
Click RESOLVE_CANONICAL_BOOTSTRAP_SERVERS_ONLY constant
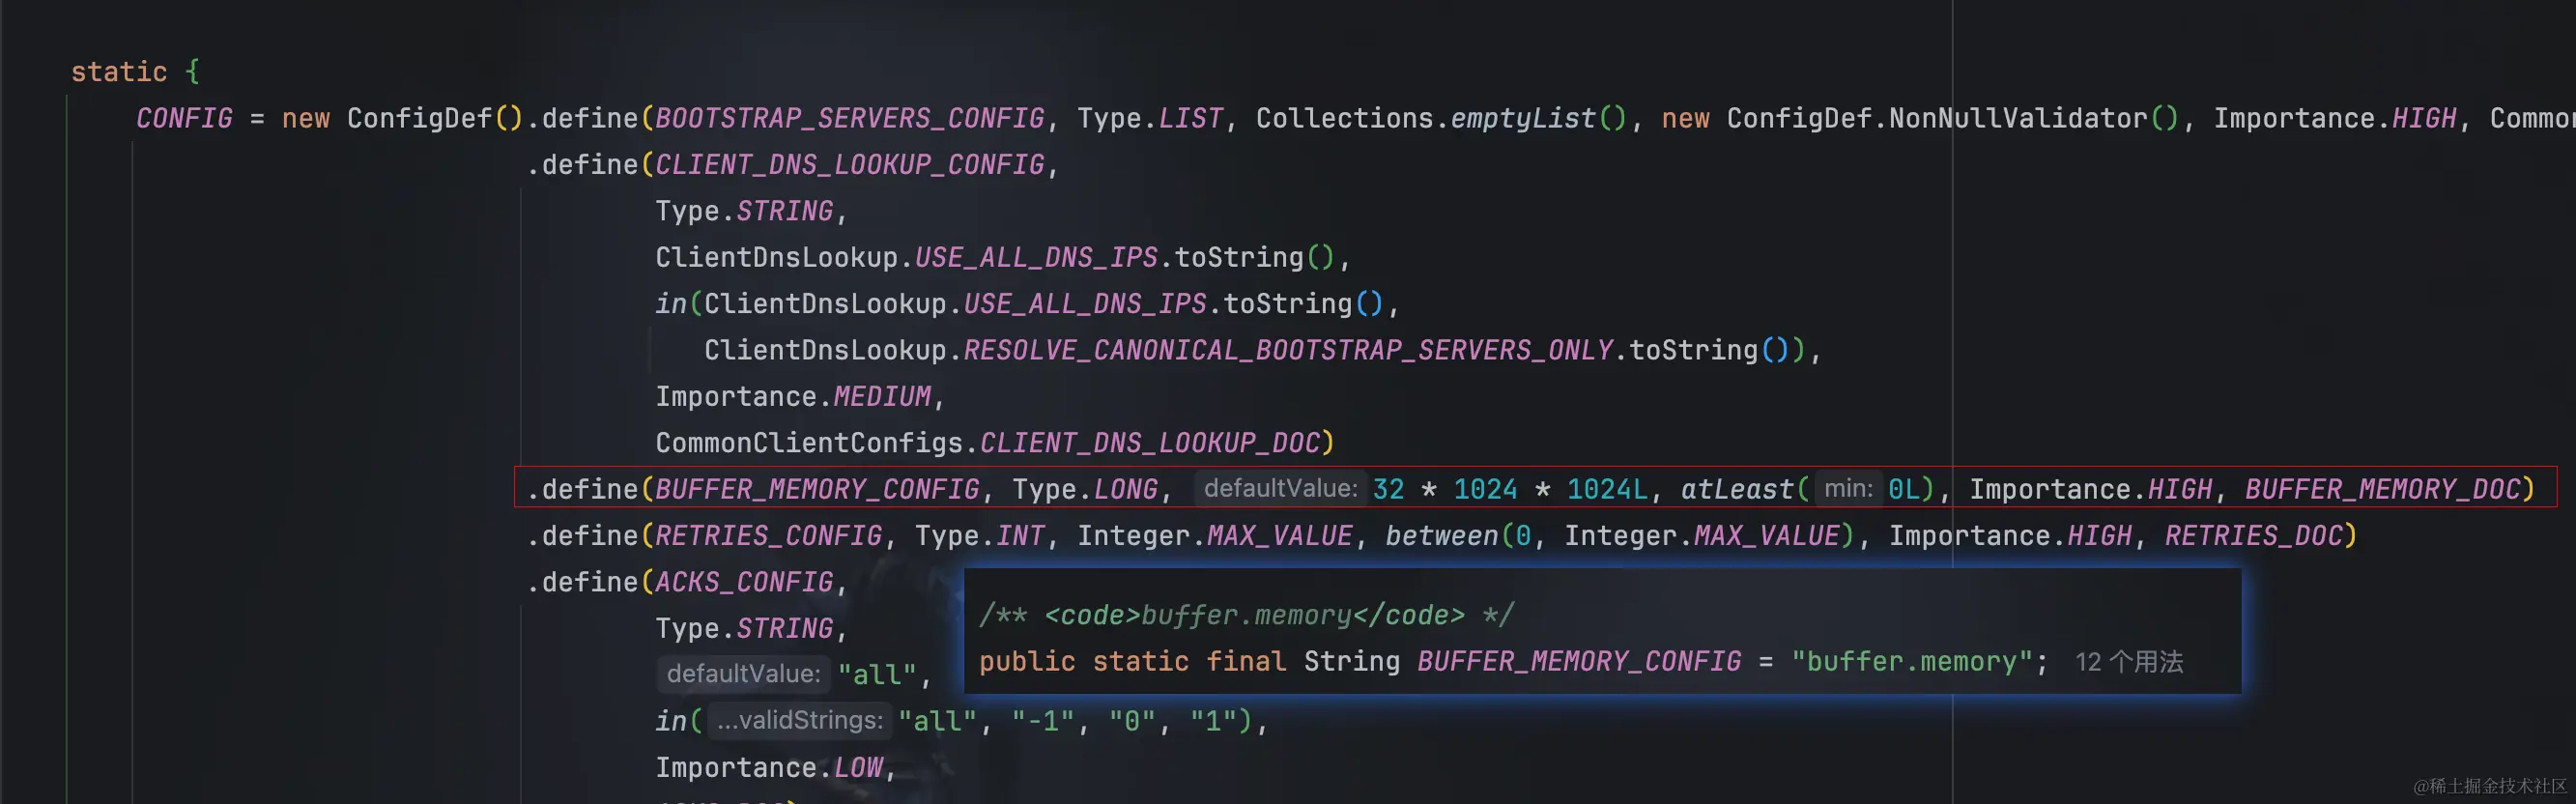tap(1288, 350)
